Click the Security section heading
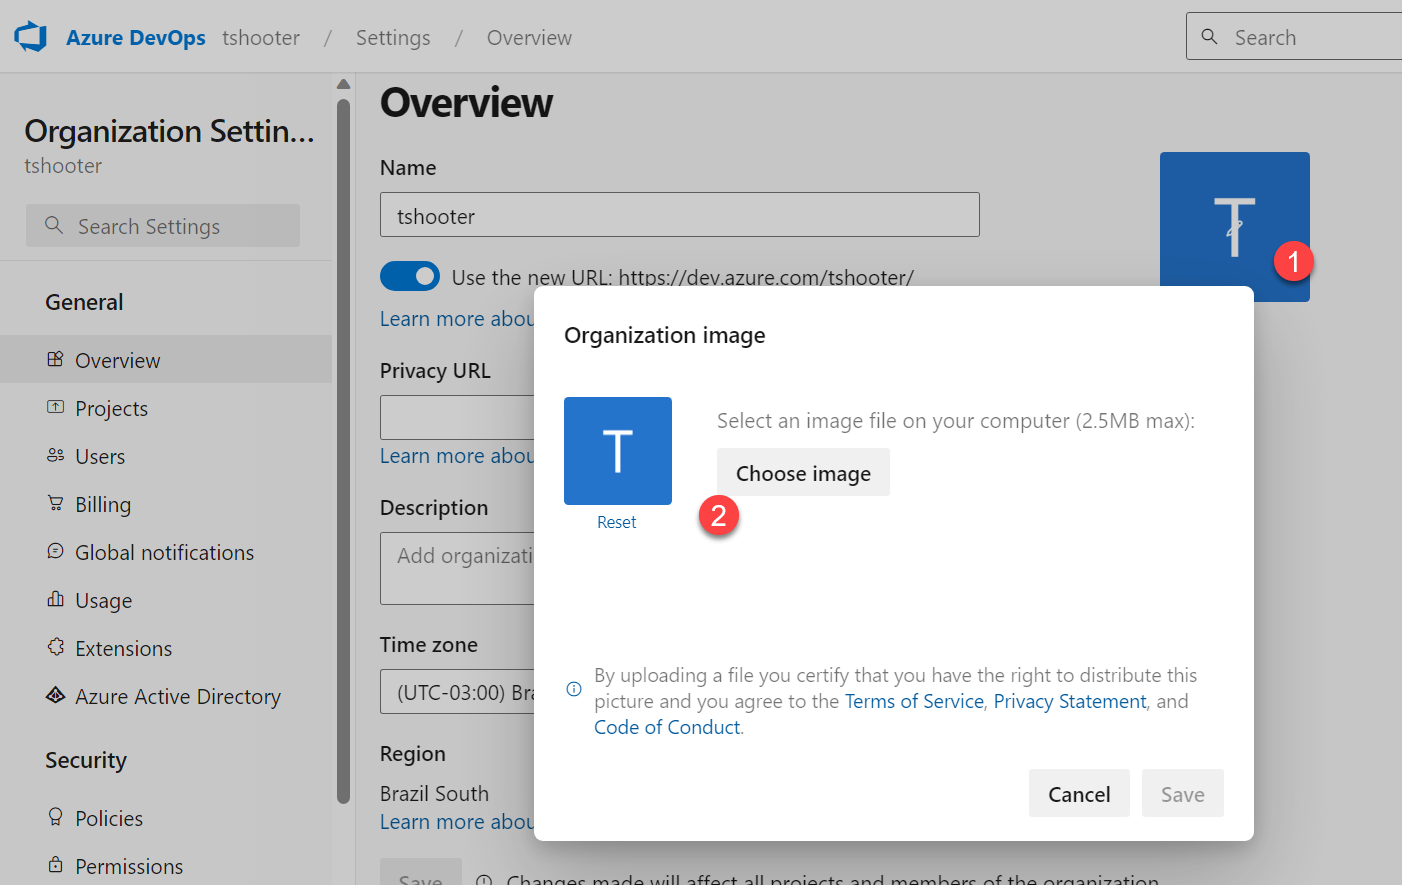Viewport: 1402px width, 885px height. point(86,760)
